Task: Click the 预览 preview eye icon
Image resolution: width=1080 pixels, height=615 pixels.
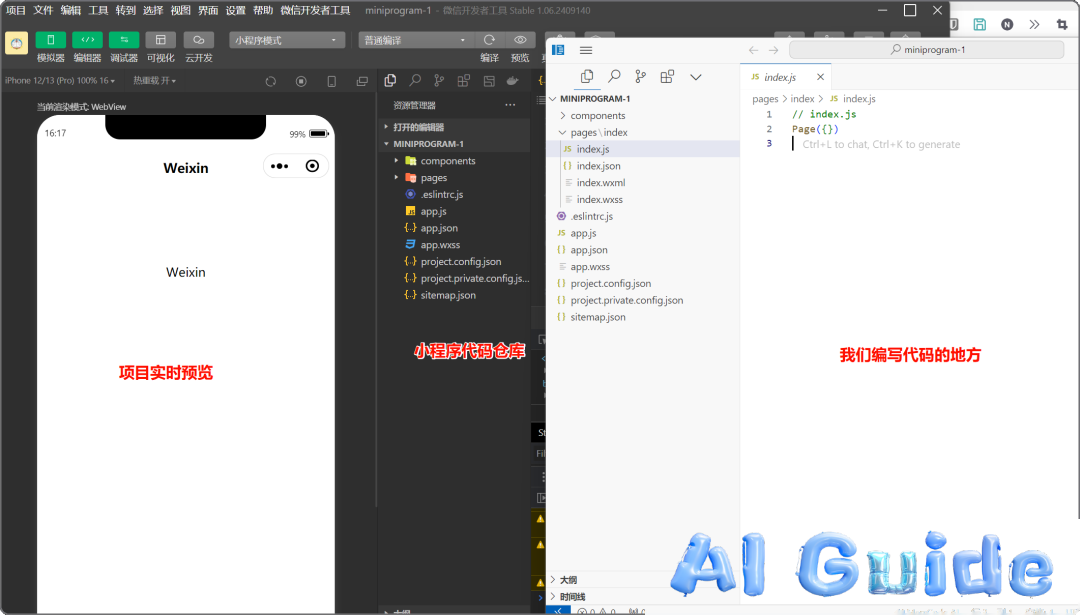Action: (x=520, y=40)
